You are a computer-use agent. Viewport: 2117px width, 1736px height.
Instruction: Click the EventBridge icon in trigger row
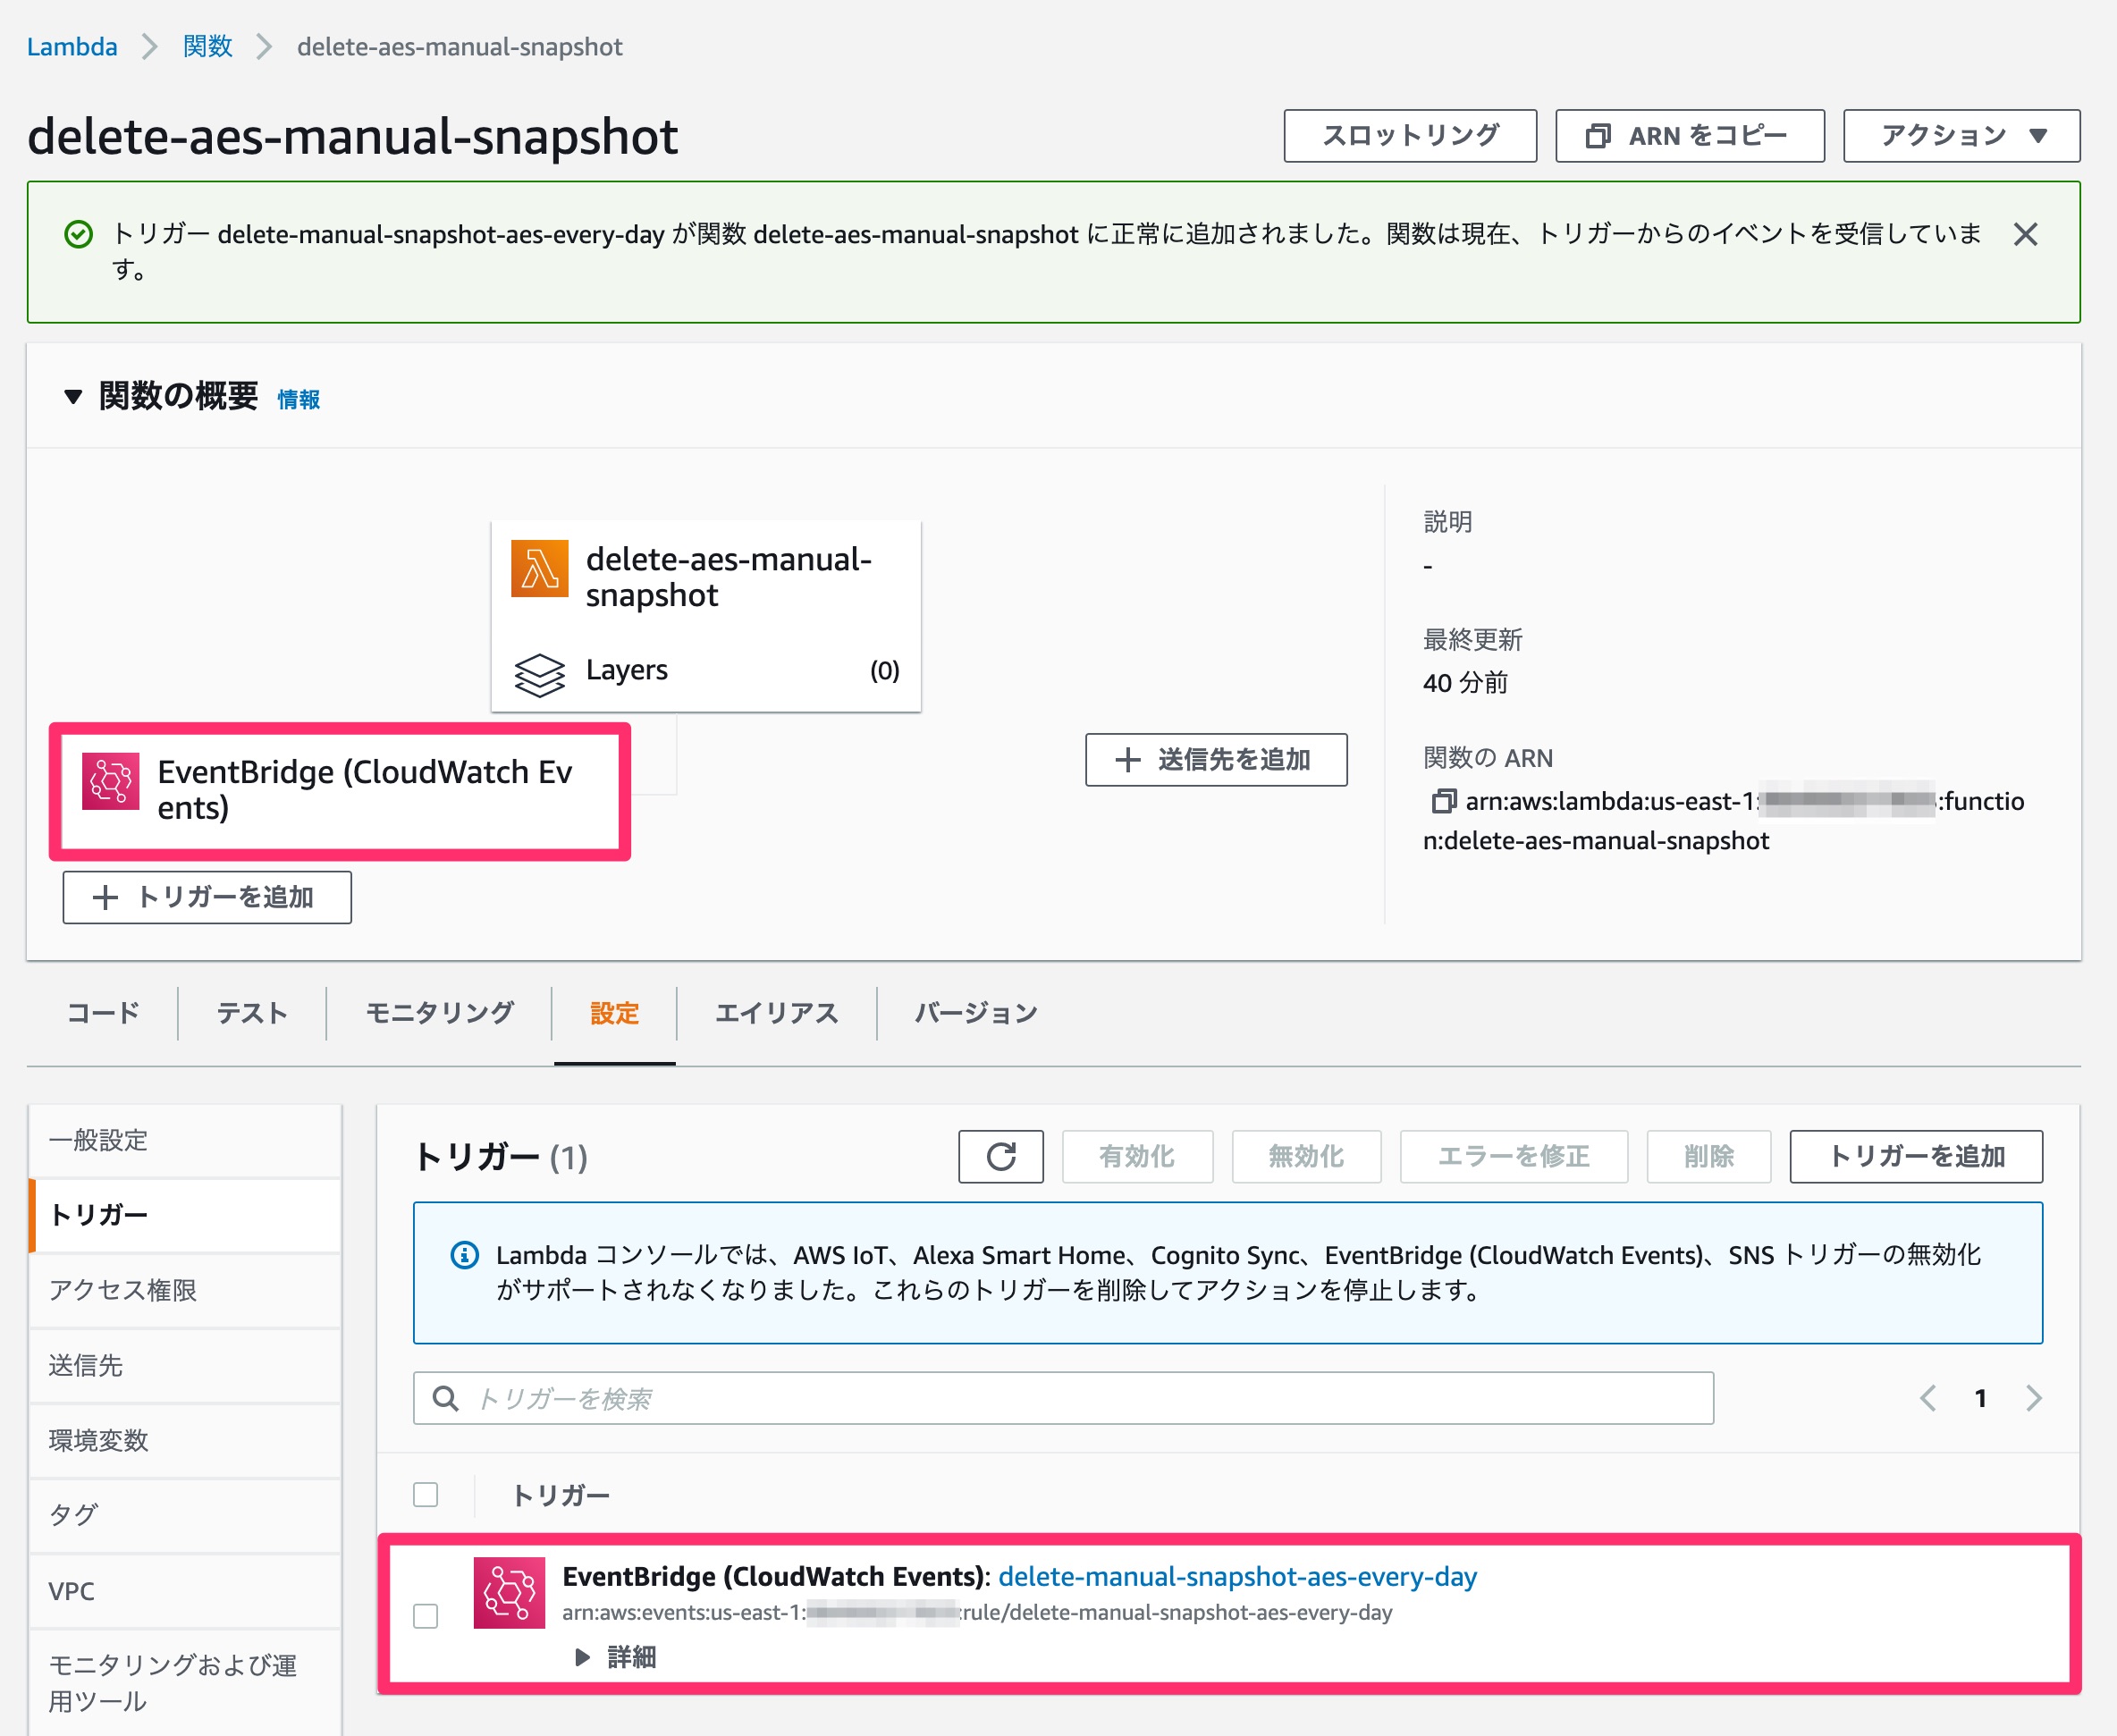tap(509, 1593)
